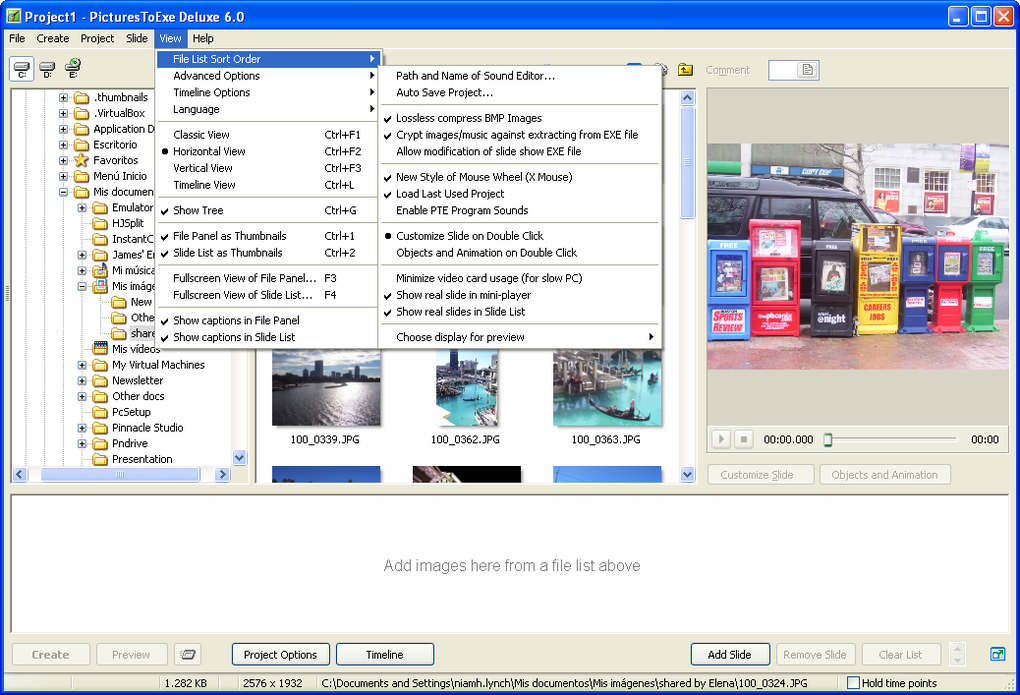1020x695 pixels.
Task: Open the comment template icon button
Action: point(807,70)
